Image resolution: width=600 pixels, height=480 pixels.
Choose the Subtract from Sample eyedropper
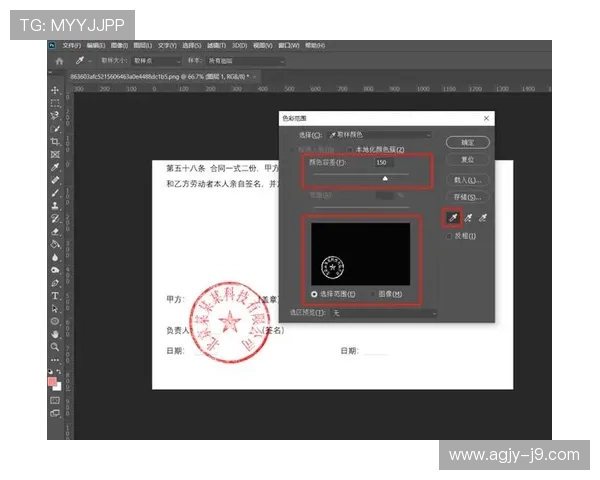(483, 218)
